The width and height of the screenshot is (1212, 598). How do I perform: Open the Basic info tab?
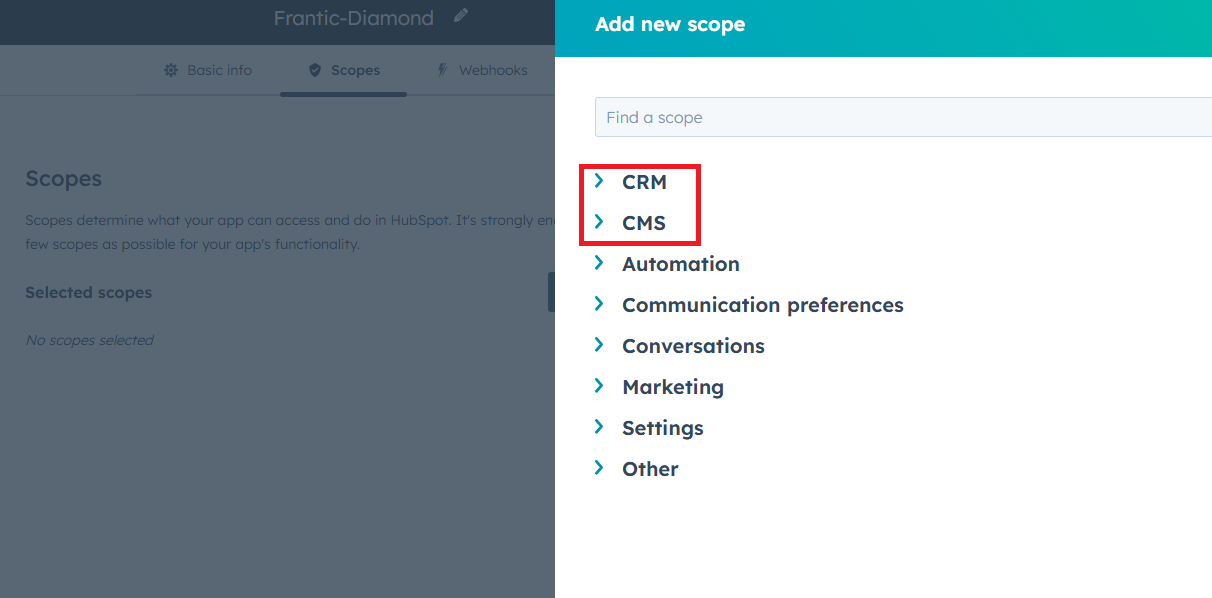(208, 70)
